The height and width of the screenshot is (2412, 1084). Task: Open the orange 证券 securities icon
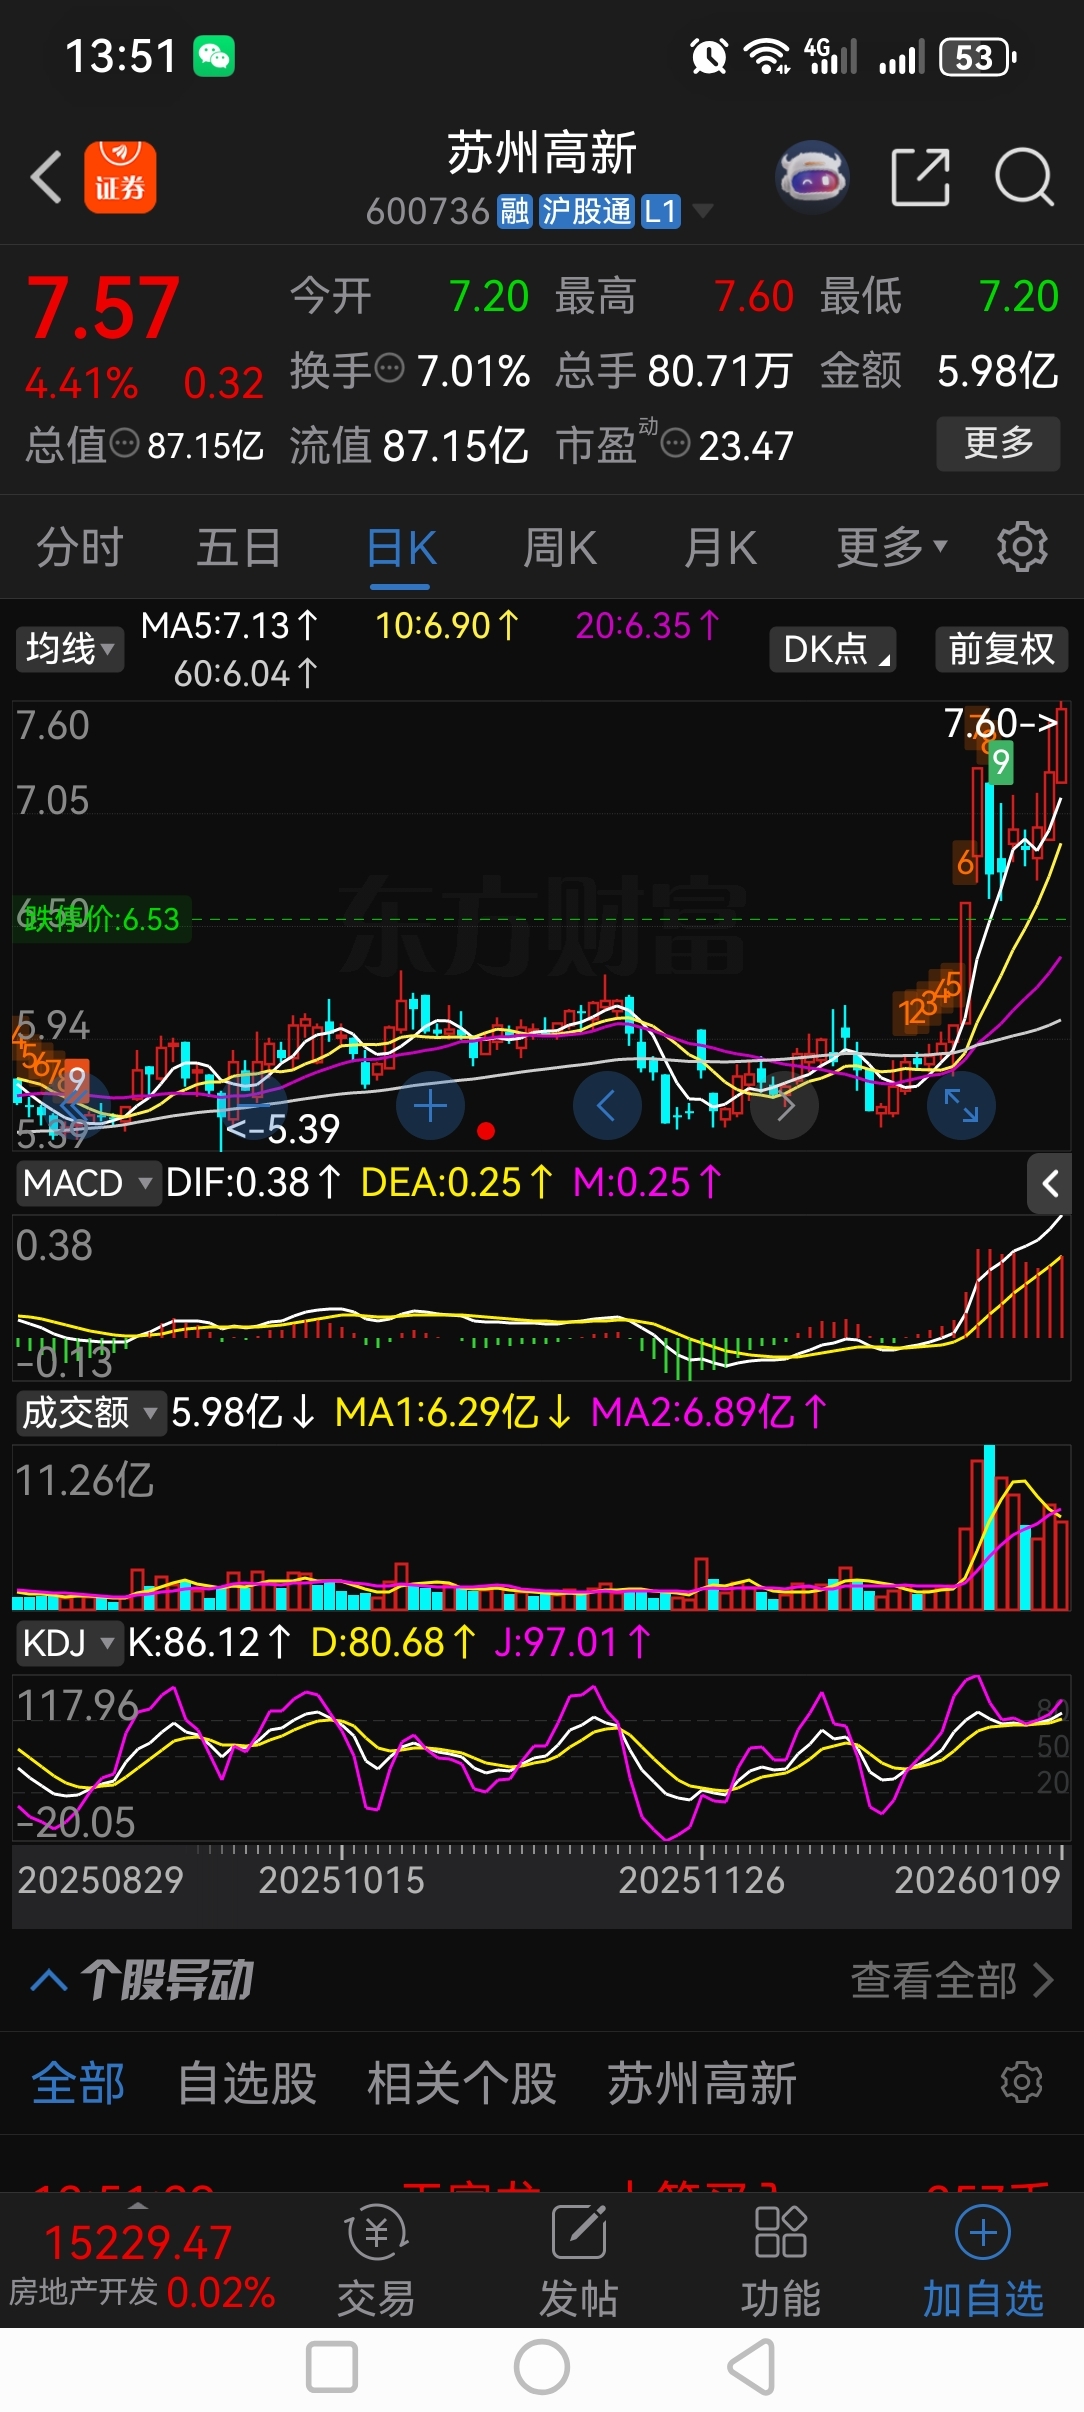pyautogui.click(x=120, y=177)
